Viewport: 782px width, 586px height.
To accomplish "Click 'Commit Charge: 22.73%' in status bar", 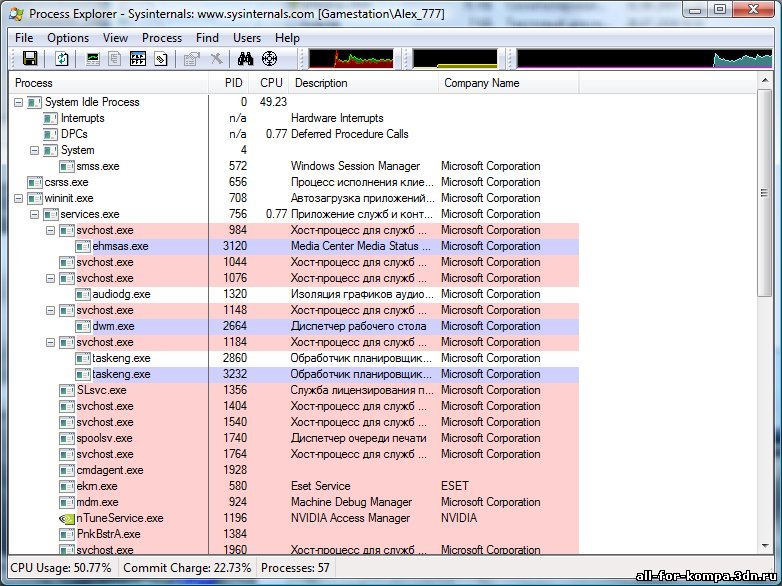I will click(x=187, y=568).
